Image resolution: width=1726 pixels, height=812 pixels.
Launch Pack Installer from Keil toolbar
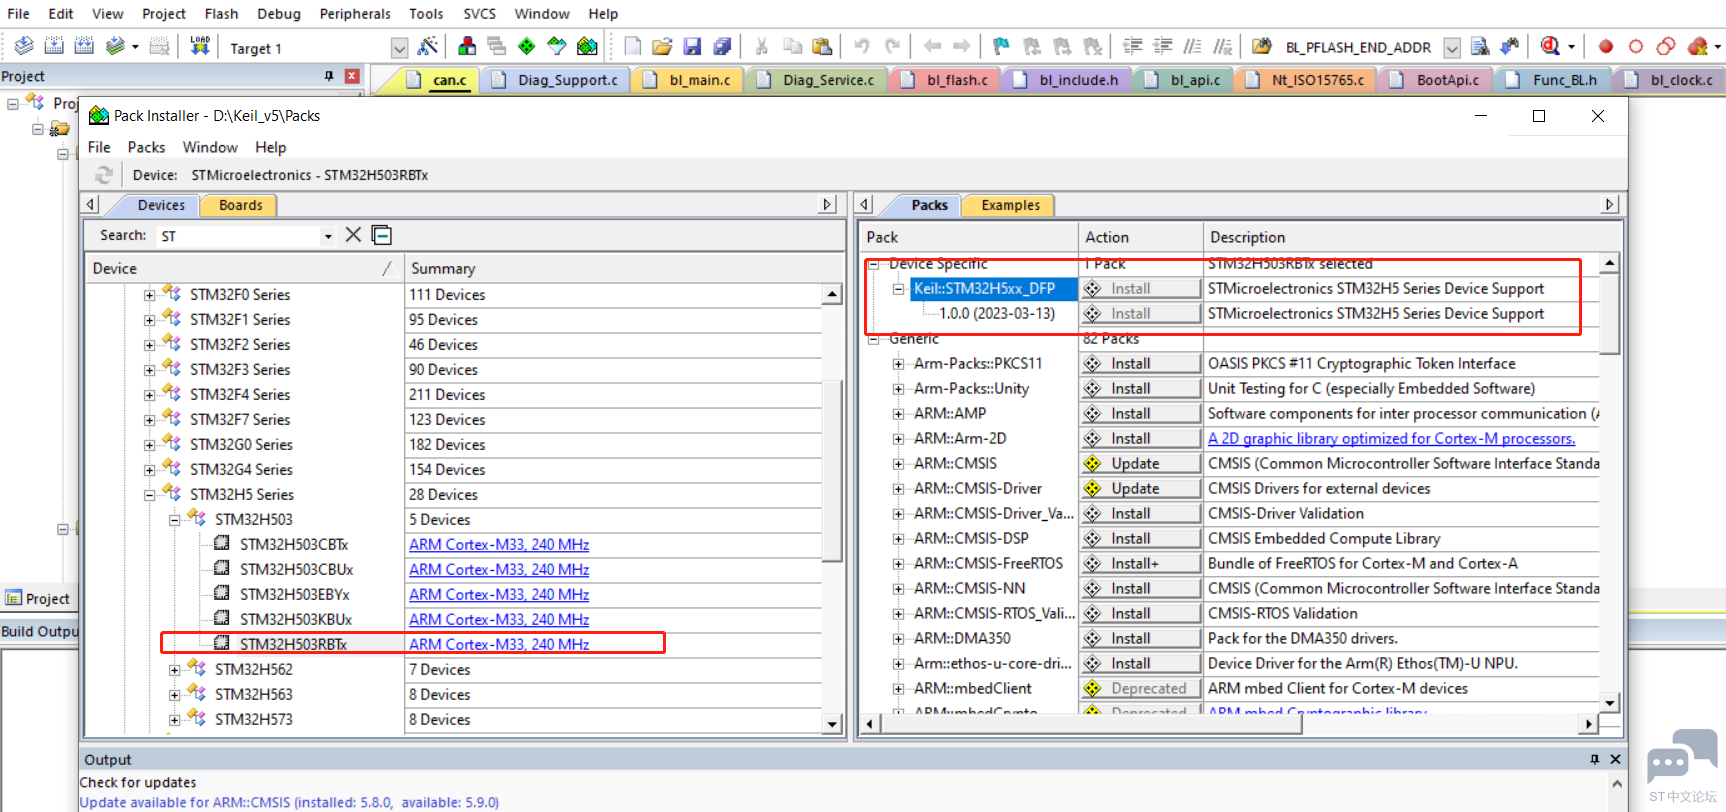(x=587, y=46)
